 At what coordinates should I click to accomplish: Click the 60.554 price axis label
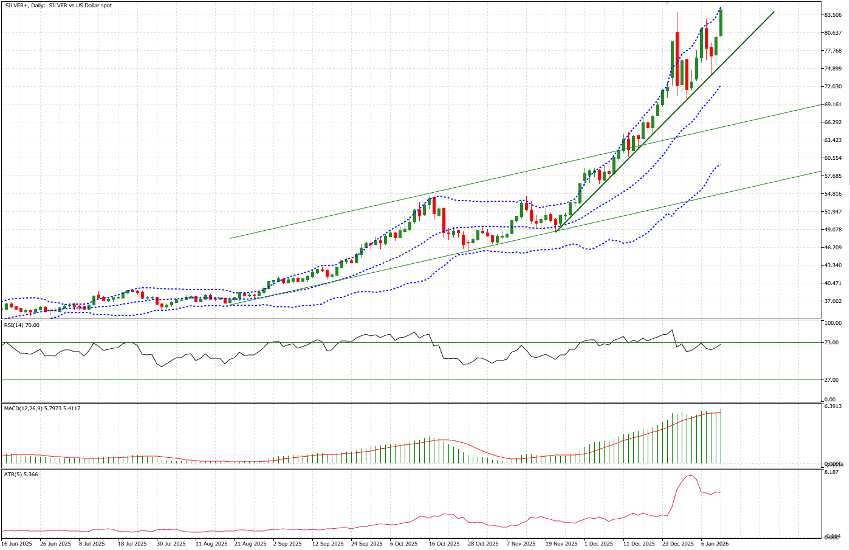[x=832, y=158]
